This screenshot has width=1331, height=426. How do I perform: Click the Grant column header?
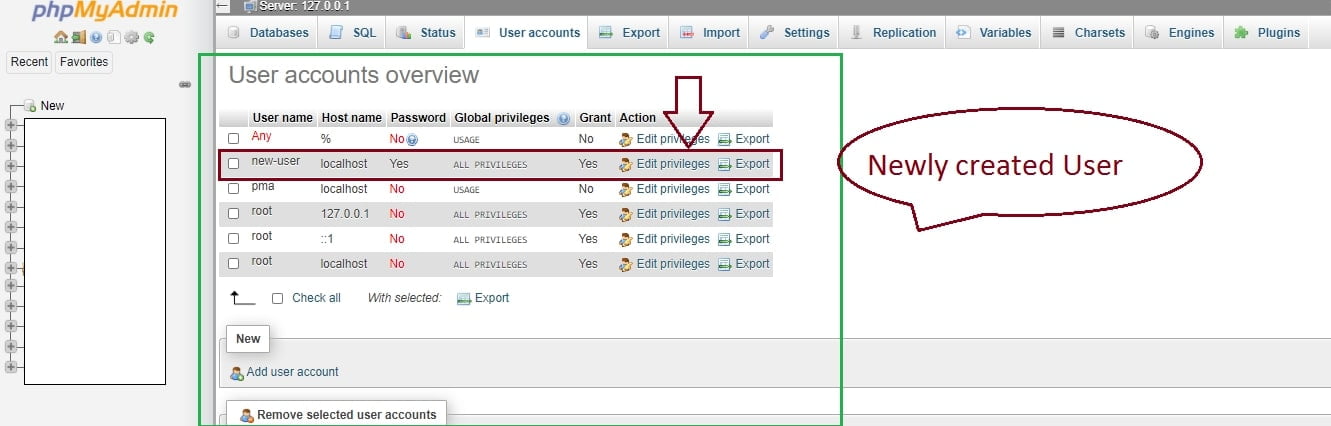point(595,118)
